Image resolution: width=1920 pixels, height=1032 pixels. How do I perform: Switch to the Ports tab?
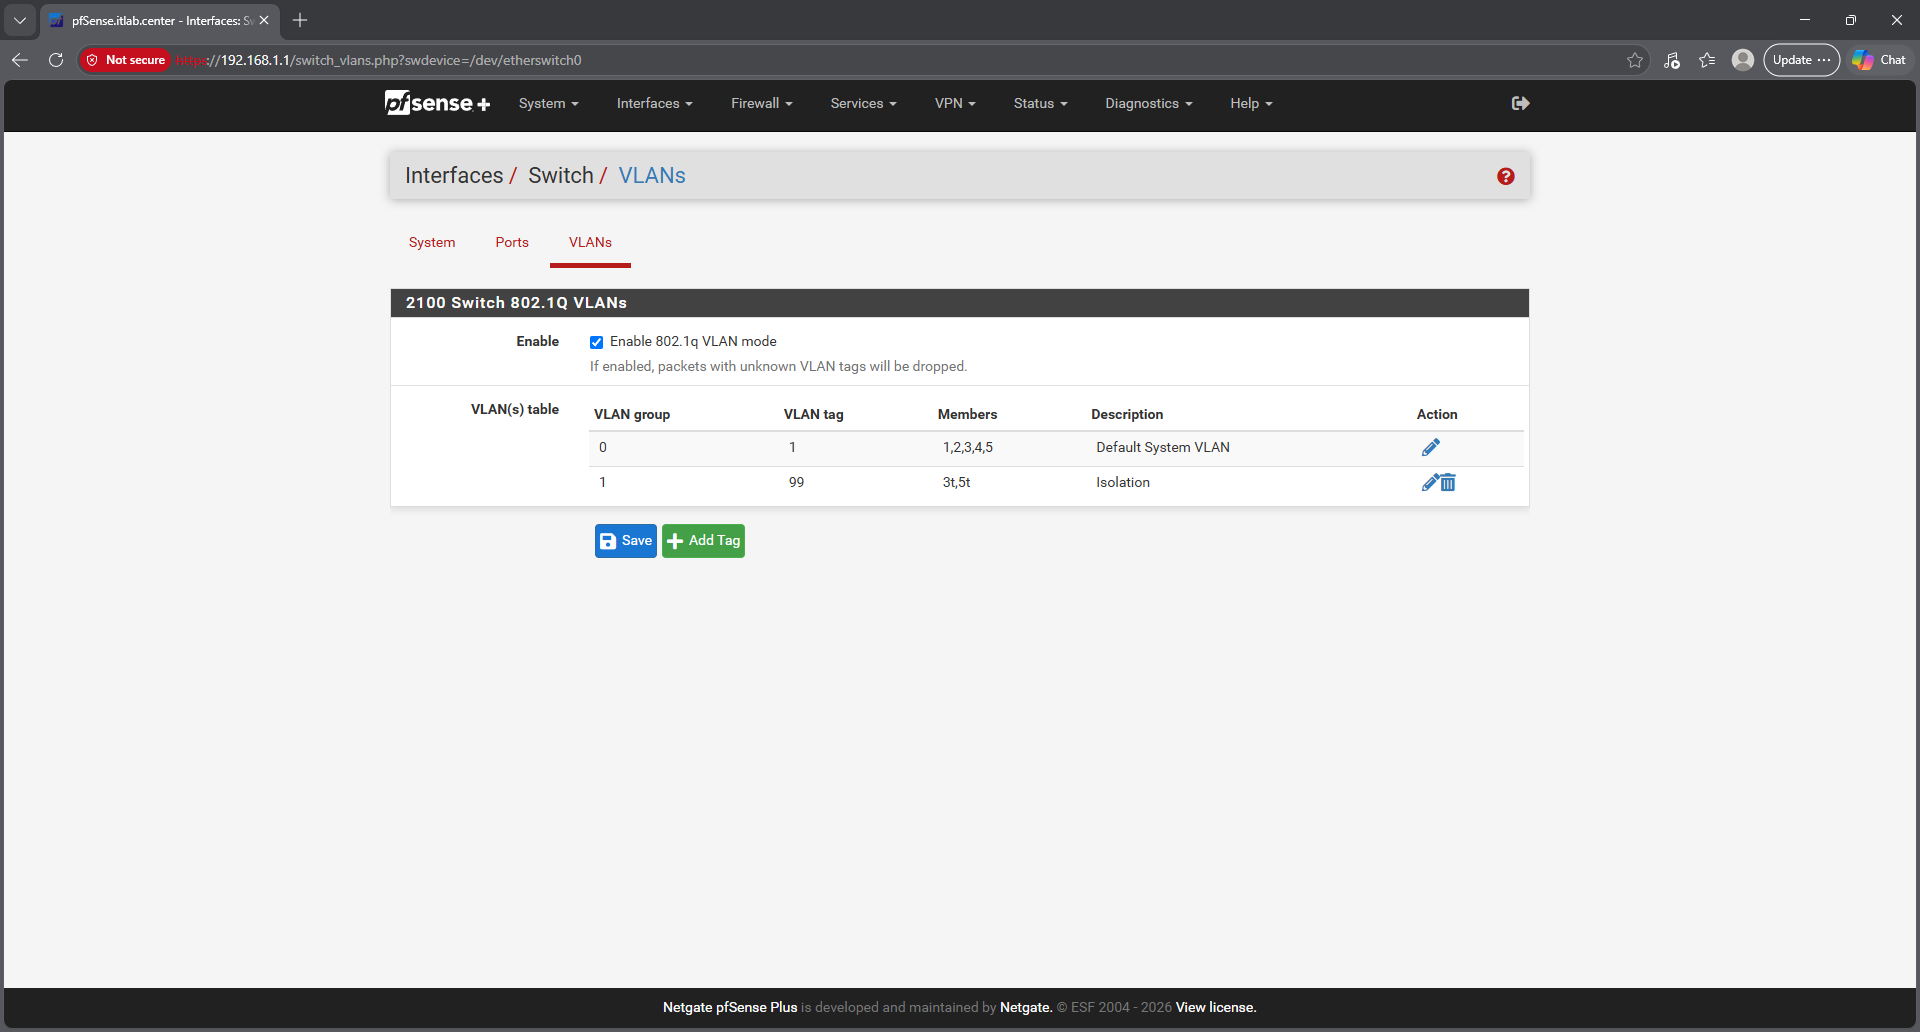click(512, 243)
